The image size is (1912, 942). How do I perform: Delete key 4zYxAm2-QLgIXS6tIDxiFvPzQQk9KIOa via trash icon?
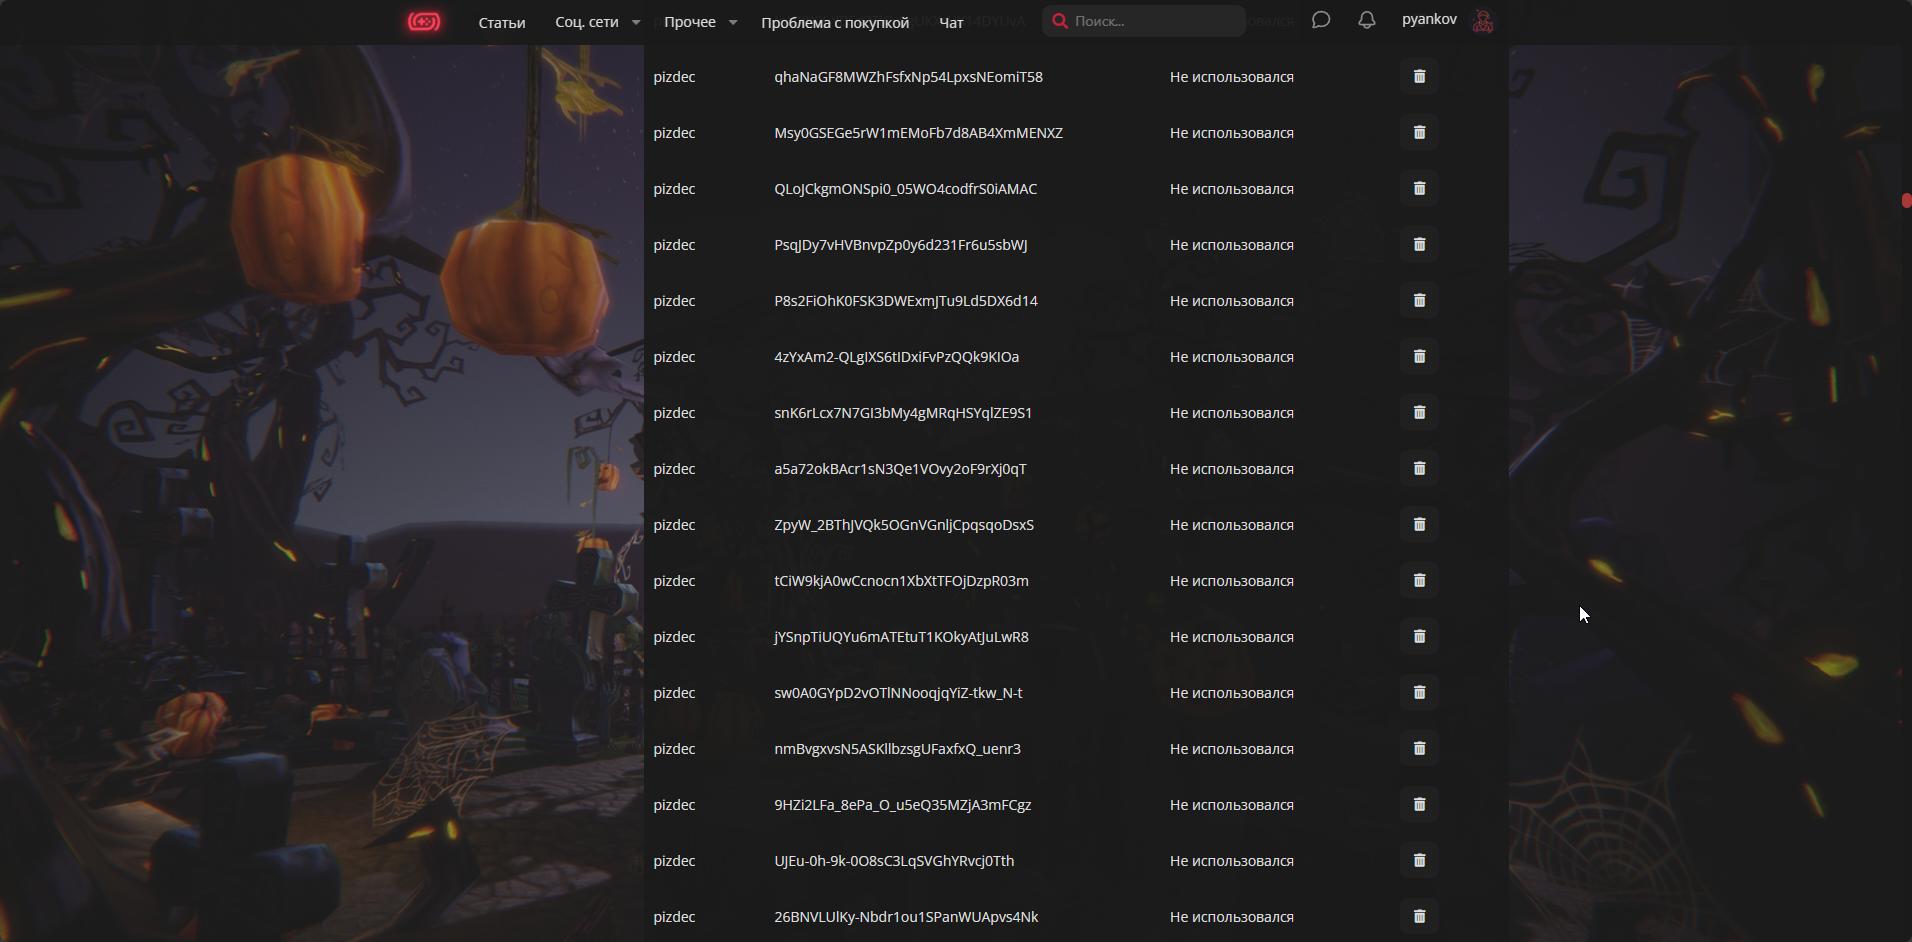point(1419,357)
